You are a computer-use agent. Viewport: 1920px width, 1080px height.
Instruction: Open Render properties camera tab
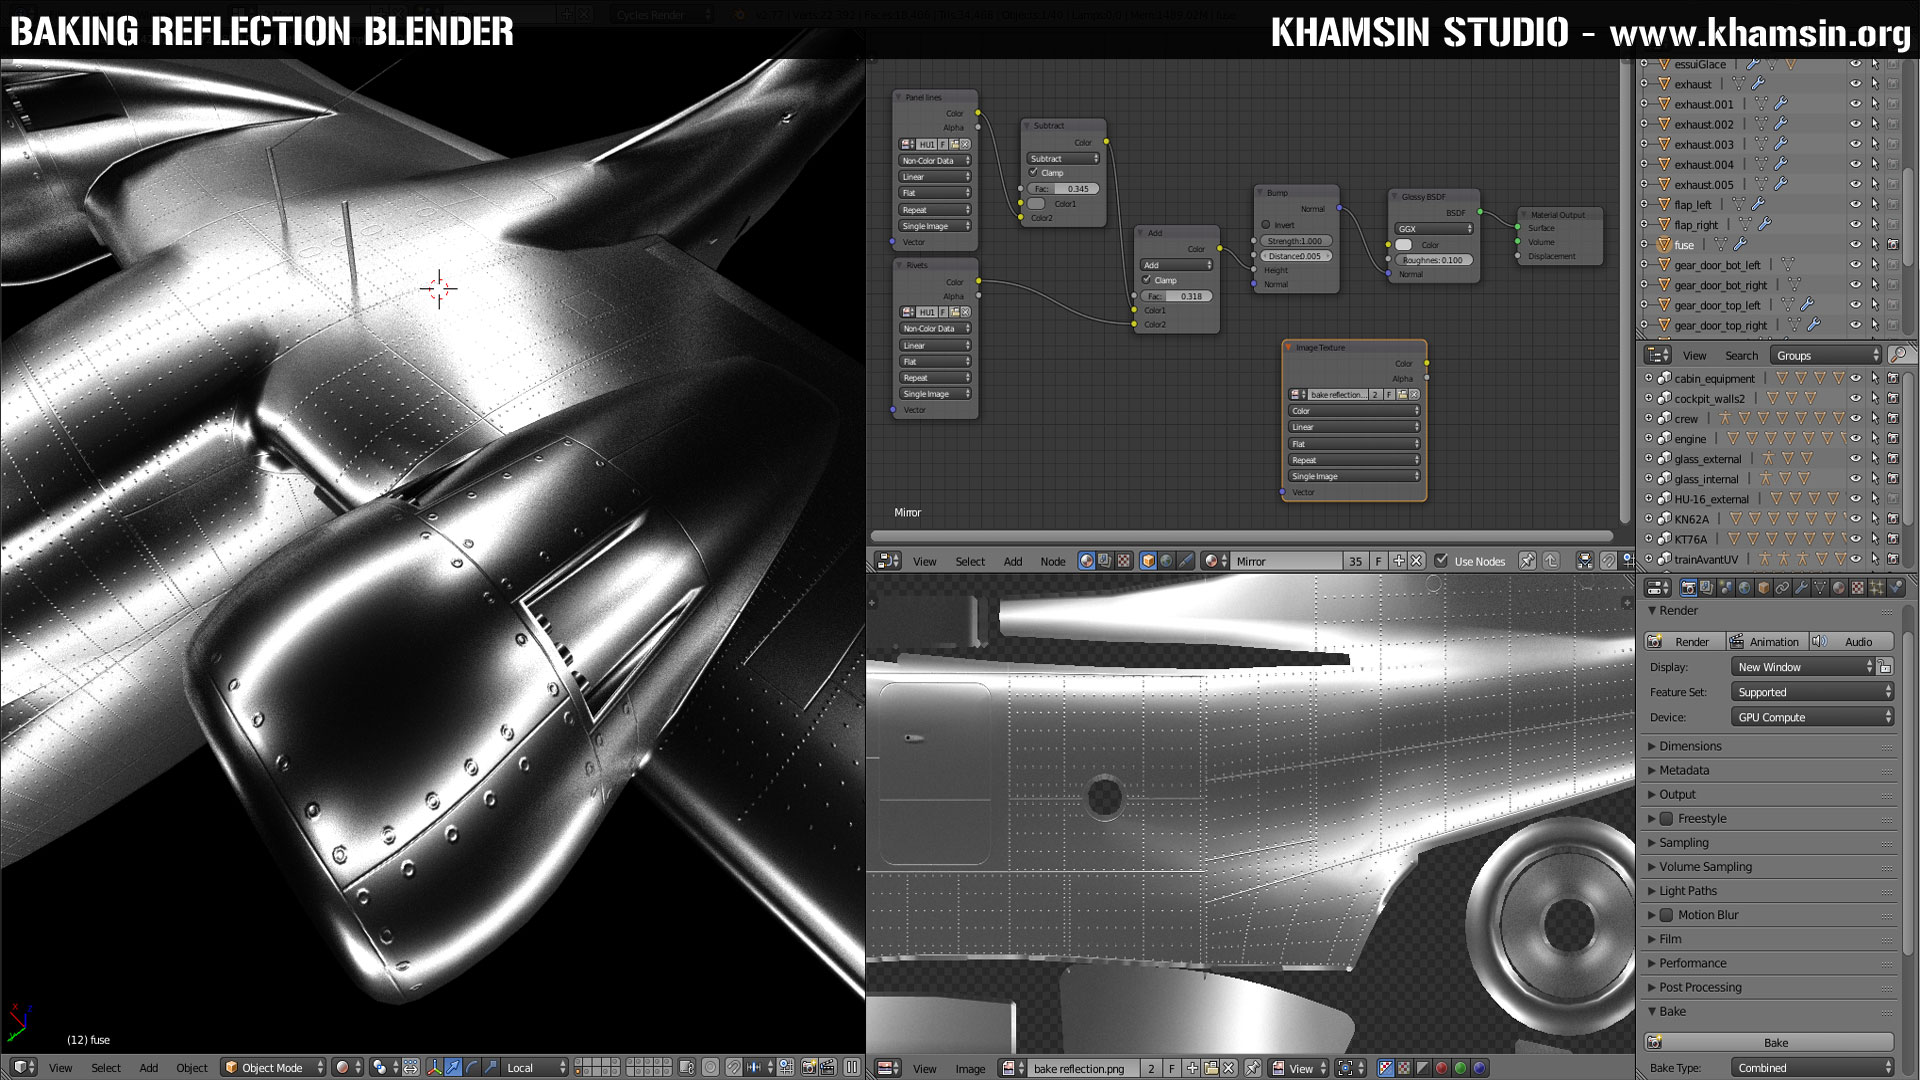(1689, 588)
